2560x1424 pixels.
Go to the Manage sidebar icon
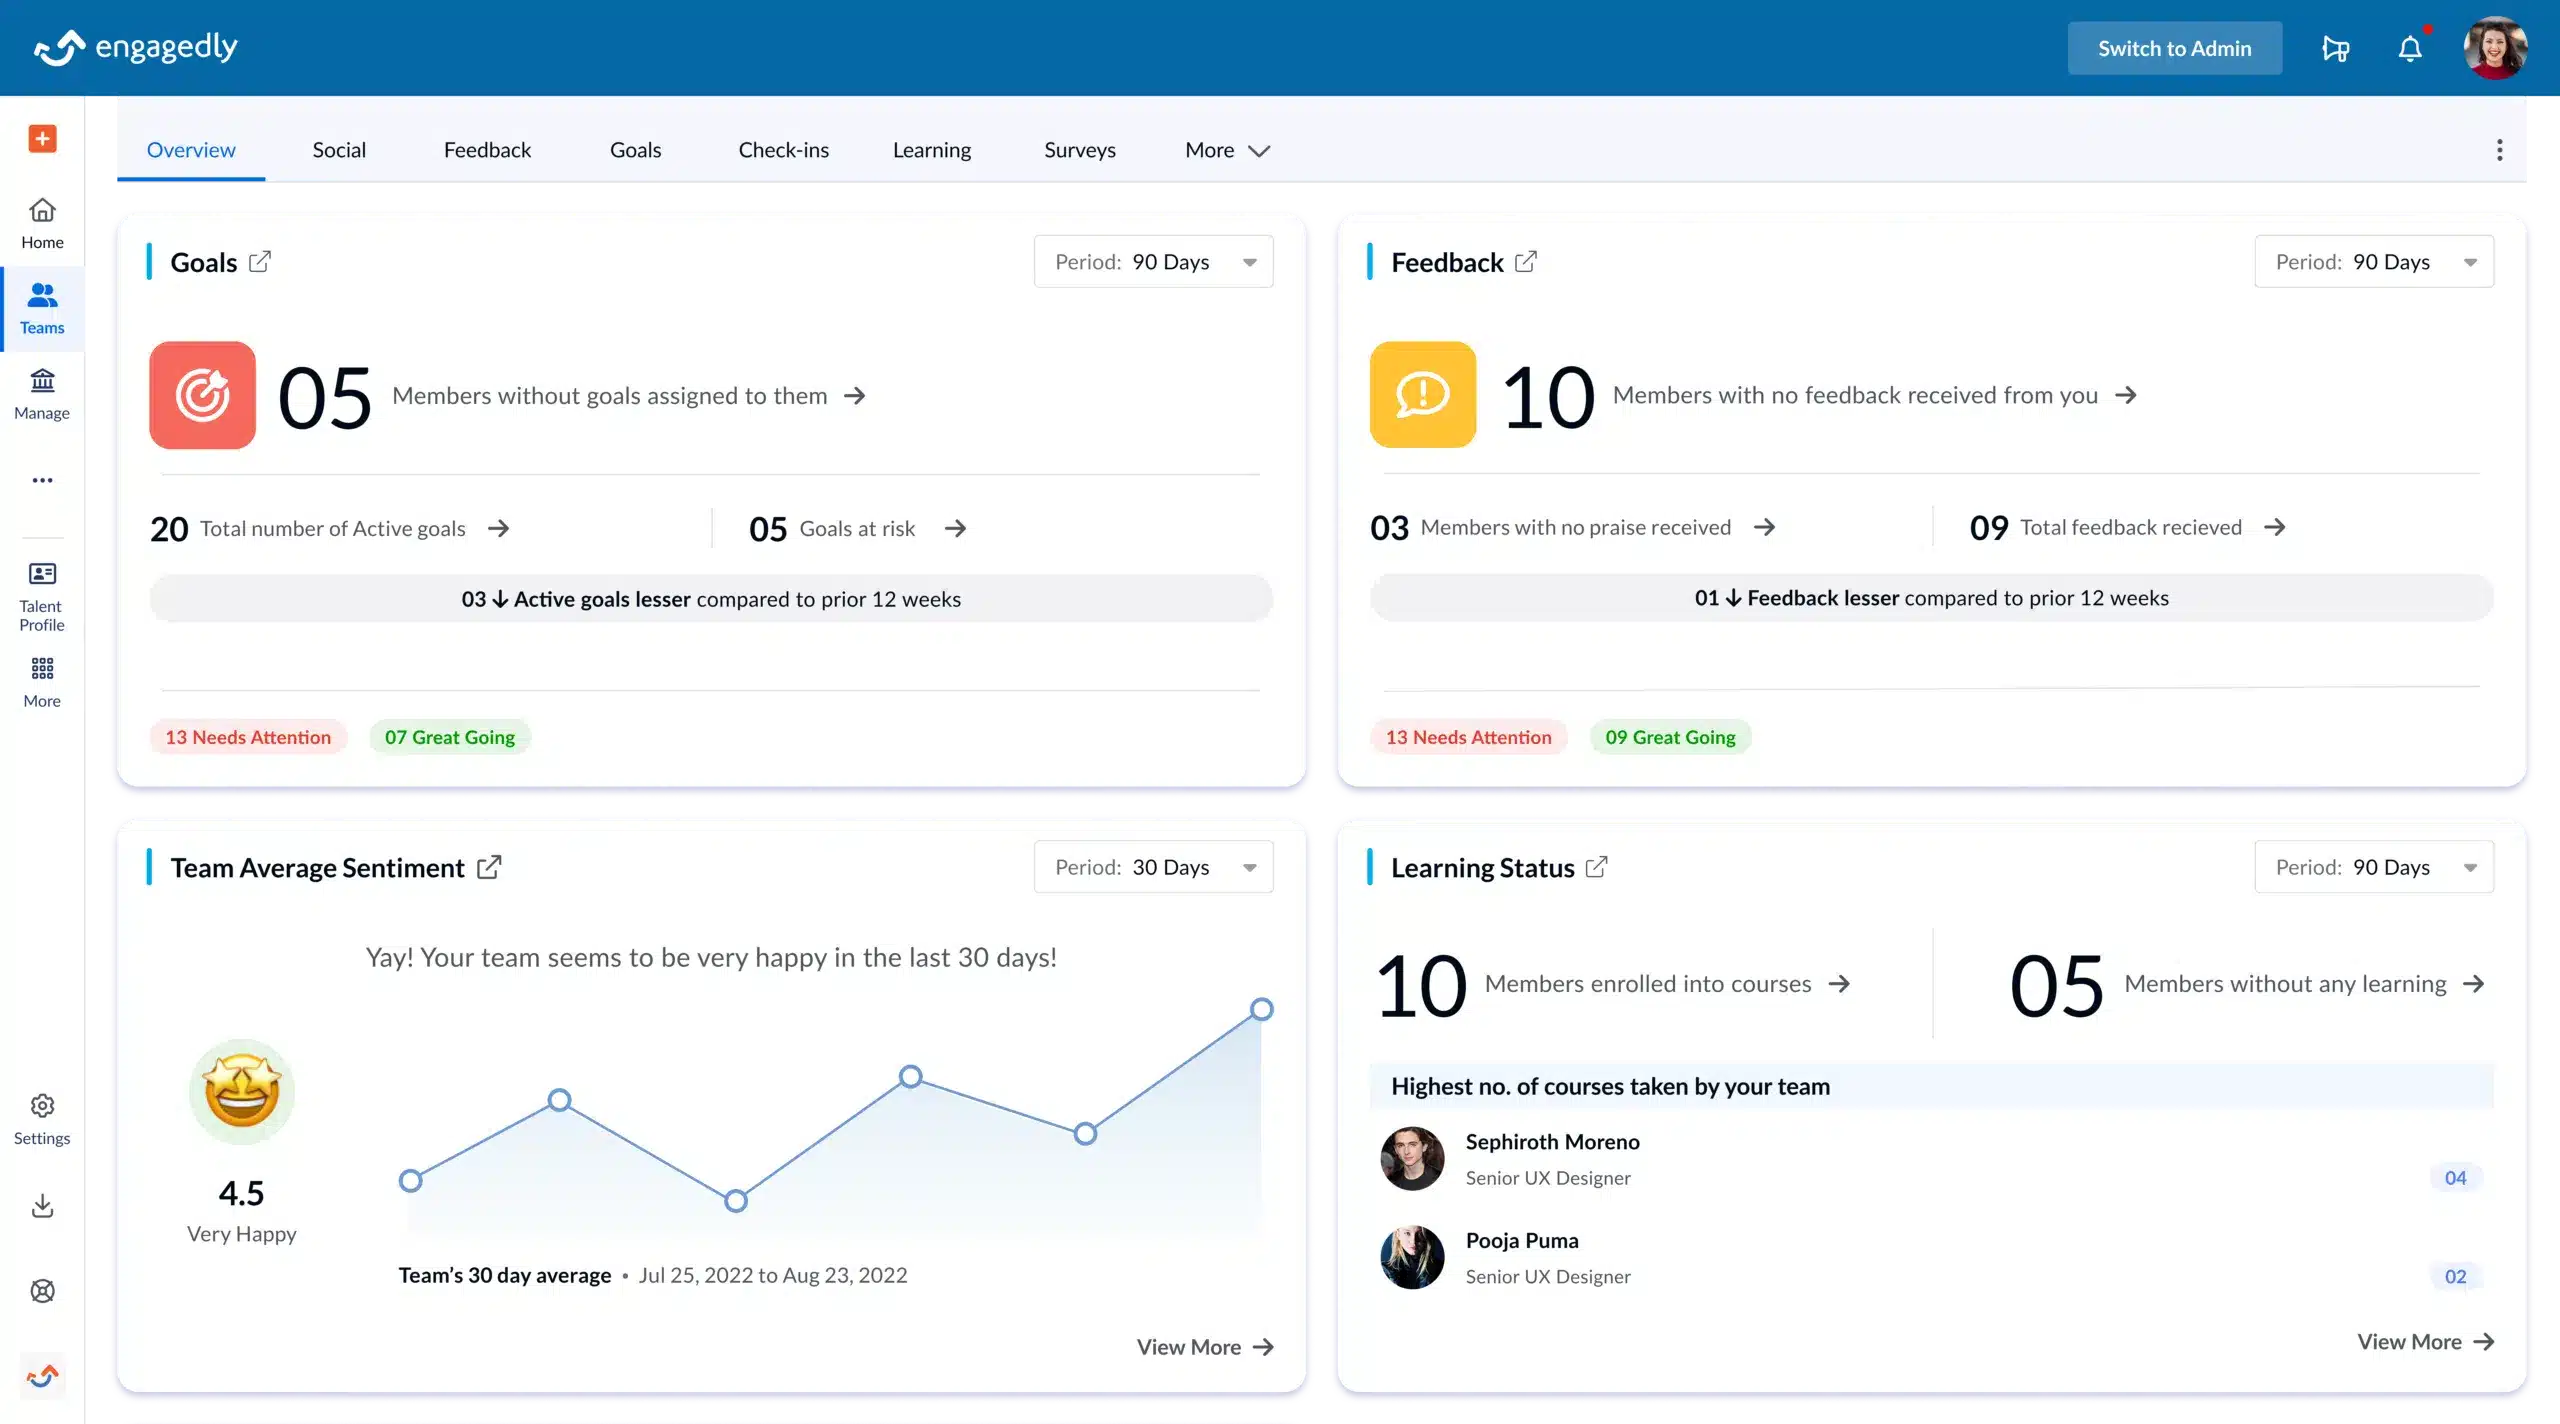point(42,394)
